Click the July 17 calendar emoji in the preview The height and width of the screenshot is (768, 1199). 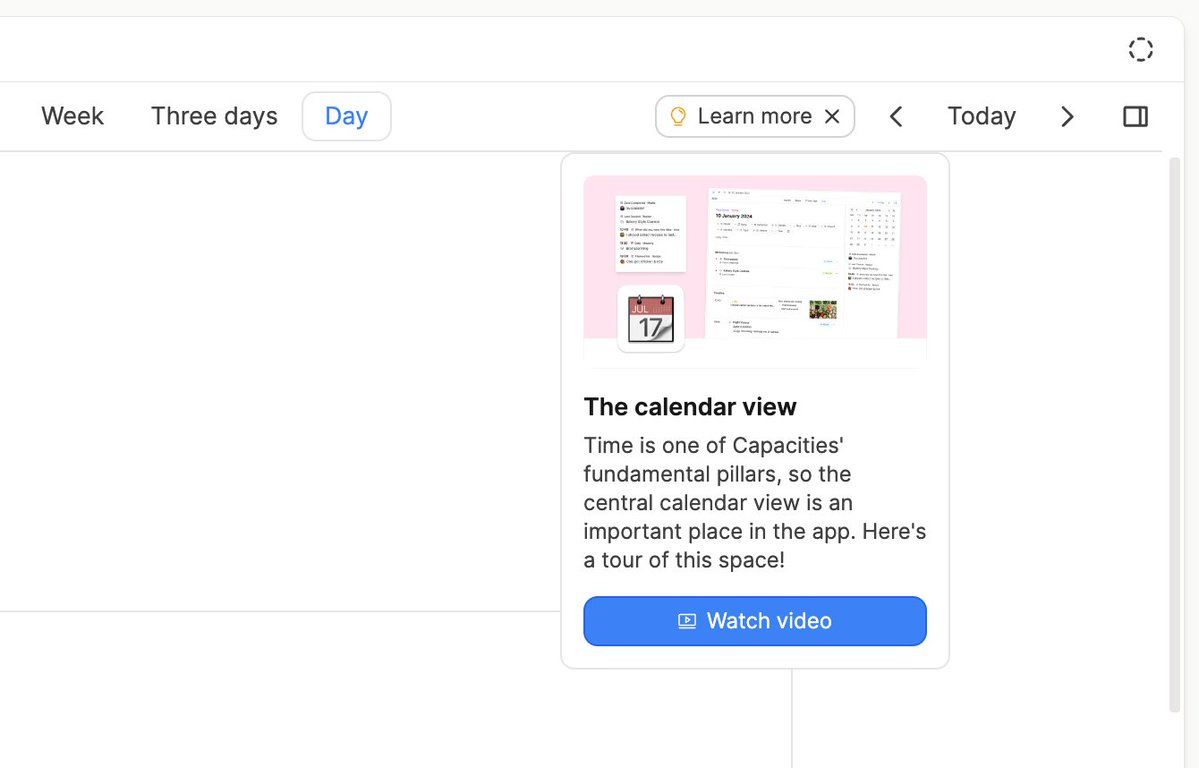tap(649, 318)
